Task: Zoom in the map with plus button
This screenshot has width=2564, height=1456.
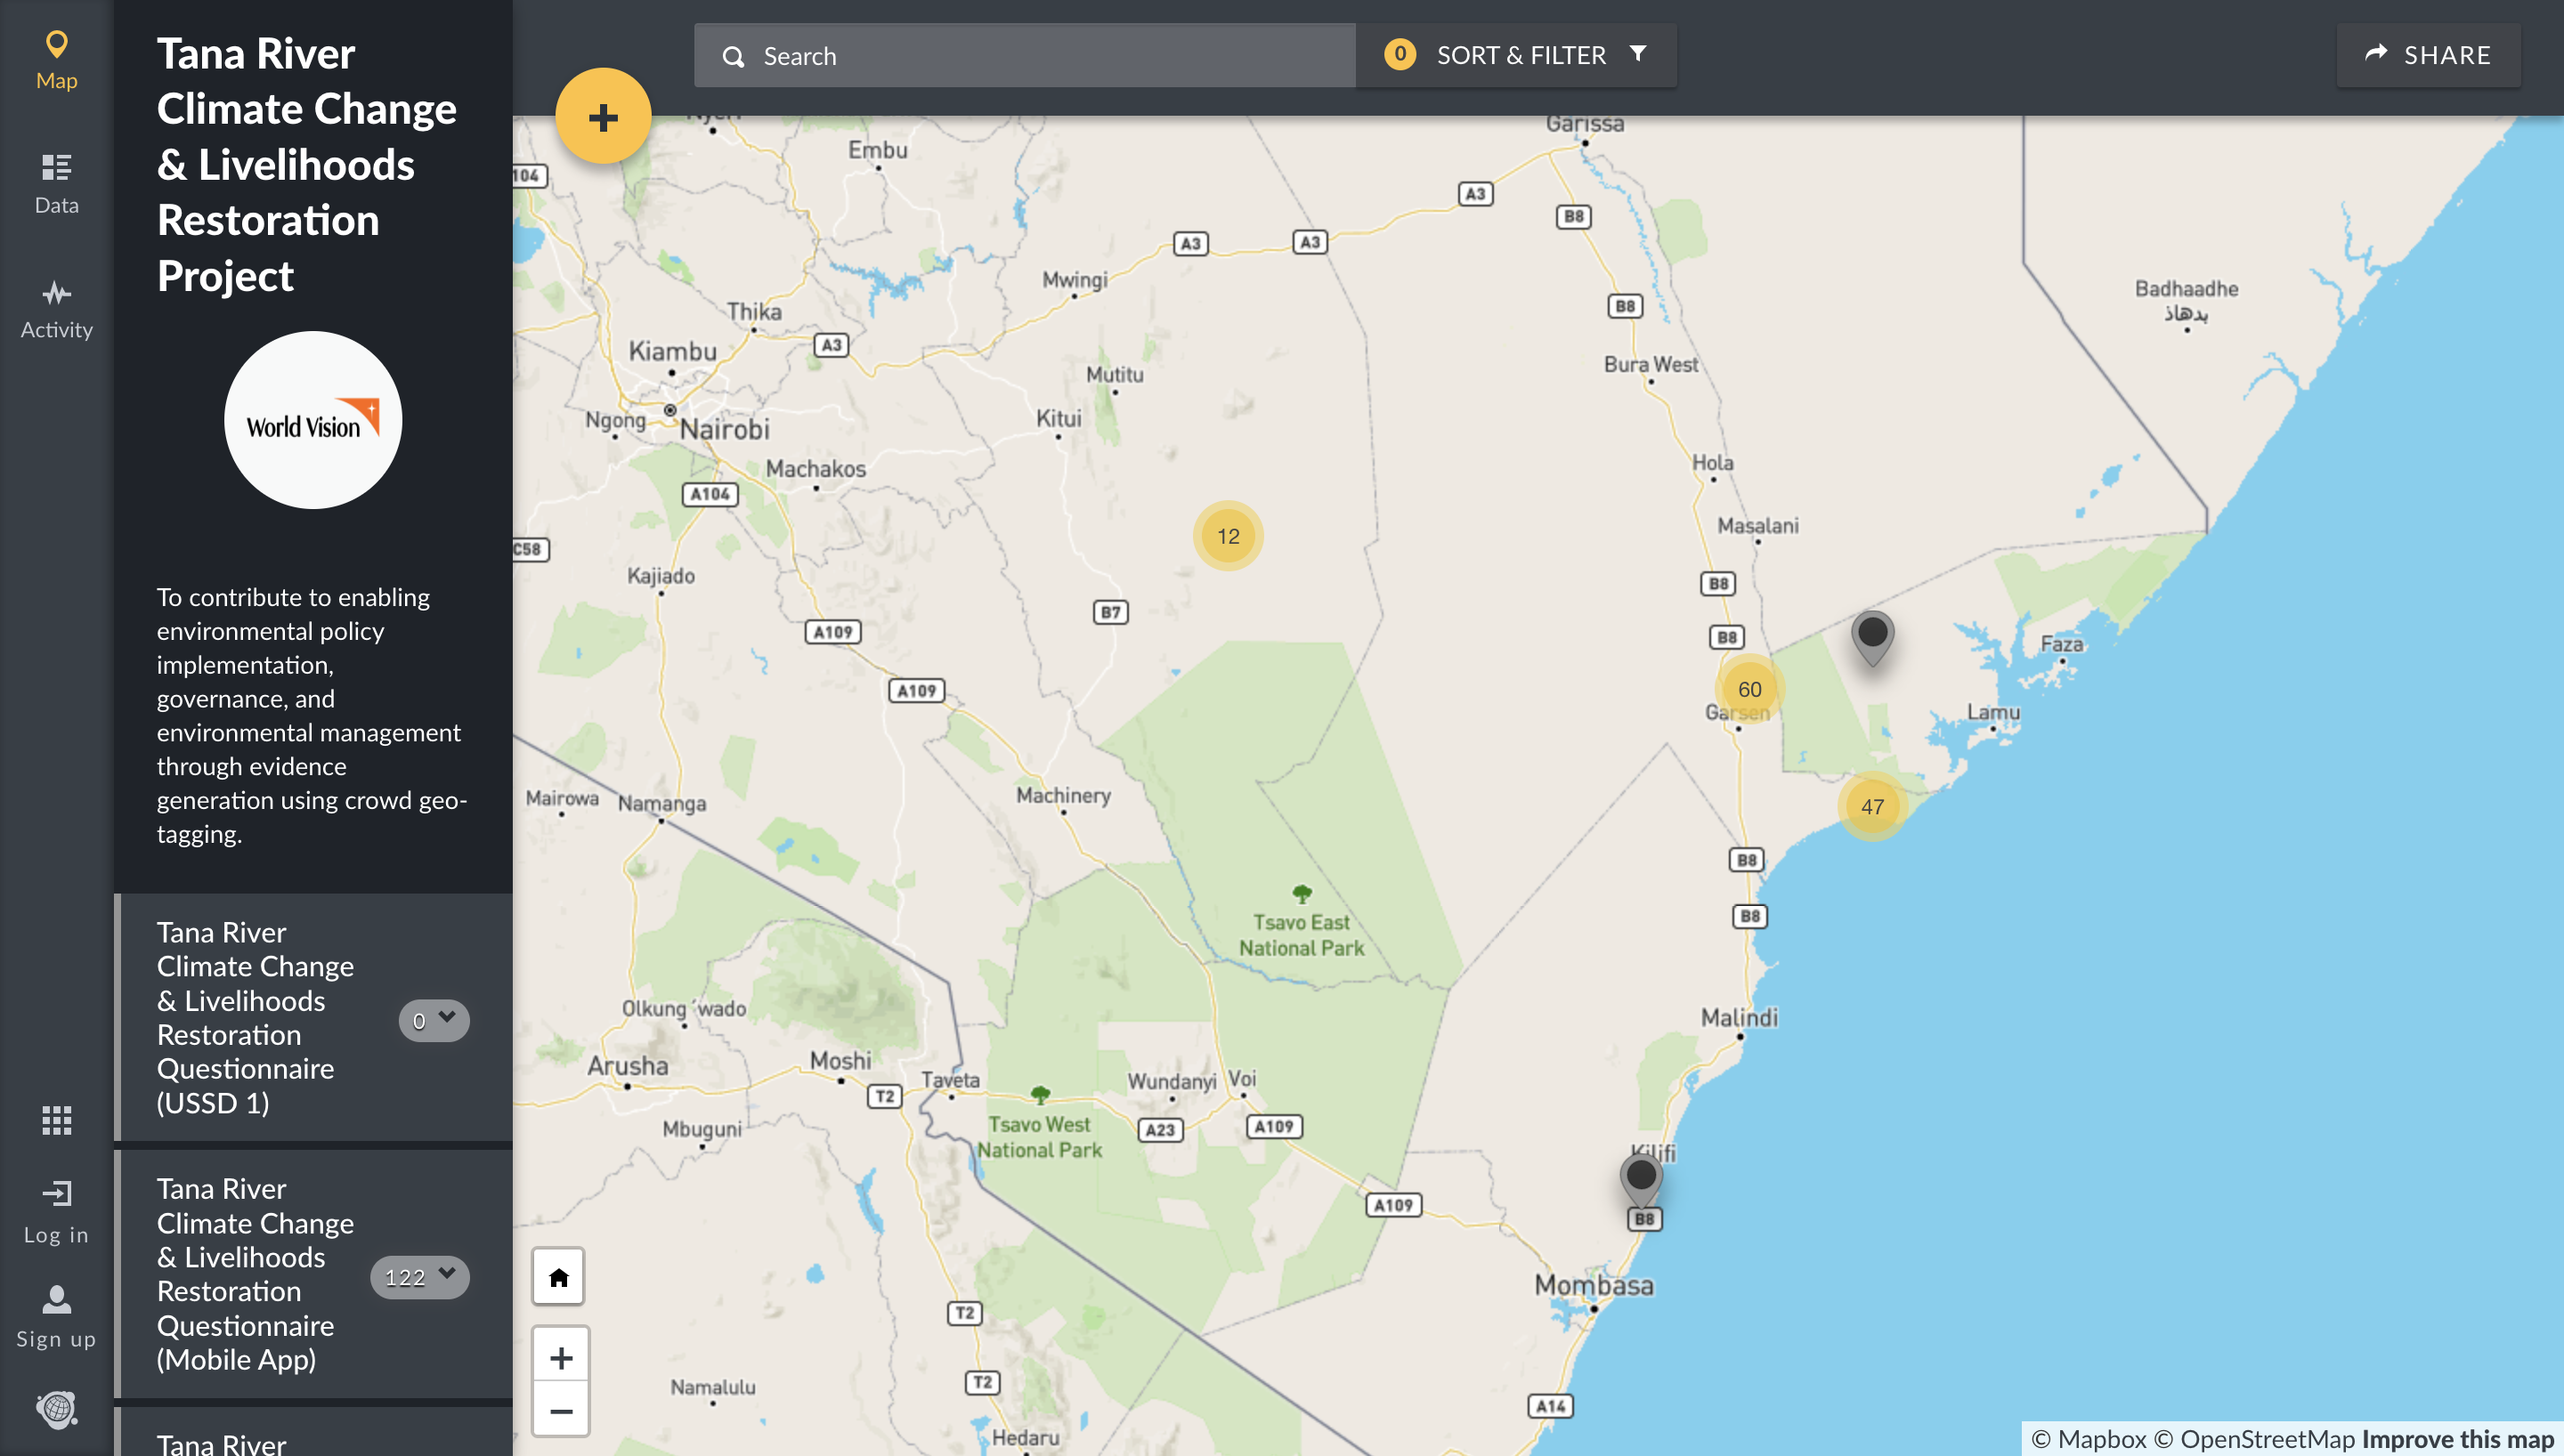Action: pyautogui.click(x=561, y=1357)
